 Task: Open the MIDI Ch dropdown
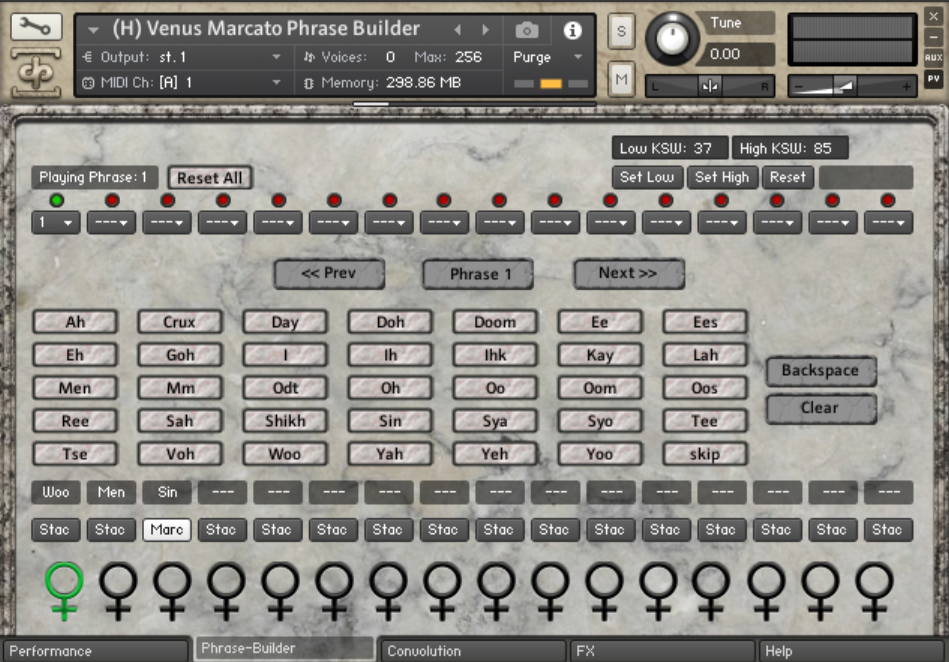[183, 82]
